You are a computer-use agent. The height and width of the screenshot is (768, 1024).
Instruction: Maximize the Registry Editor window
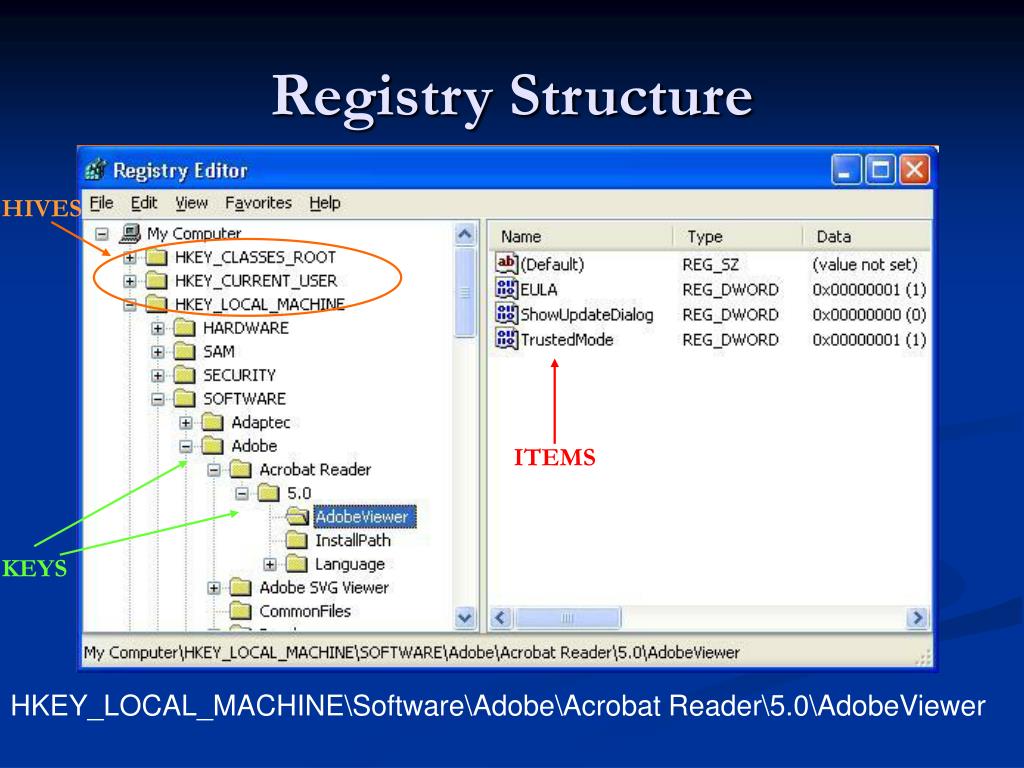880,170
